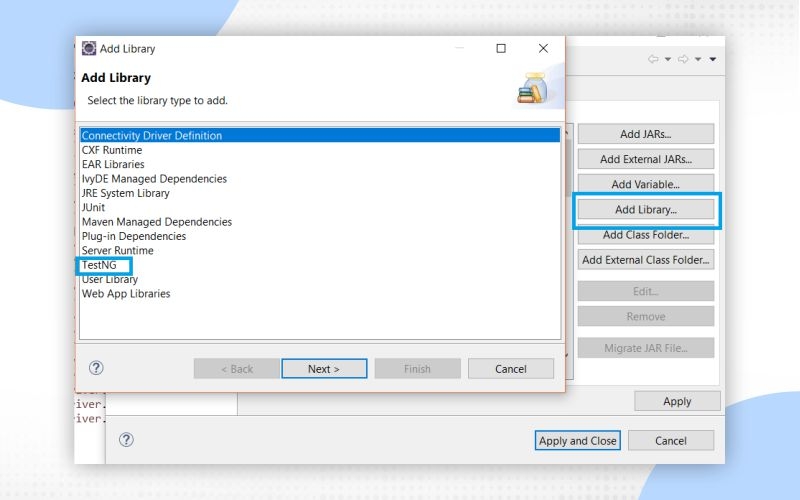Click the help icon in Add Library dialog
Screen dimensions: 800x500
click(x=97, y=368)
